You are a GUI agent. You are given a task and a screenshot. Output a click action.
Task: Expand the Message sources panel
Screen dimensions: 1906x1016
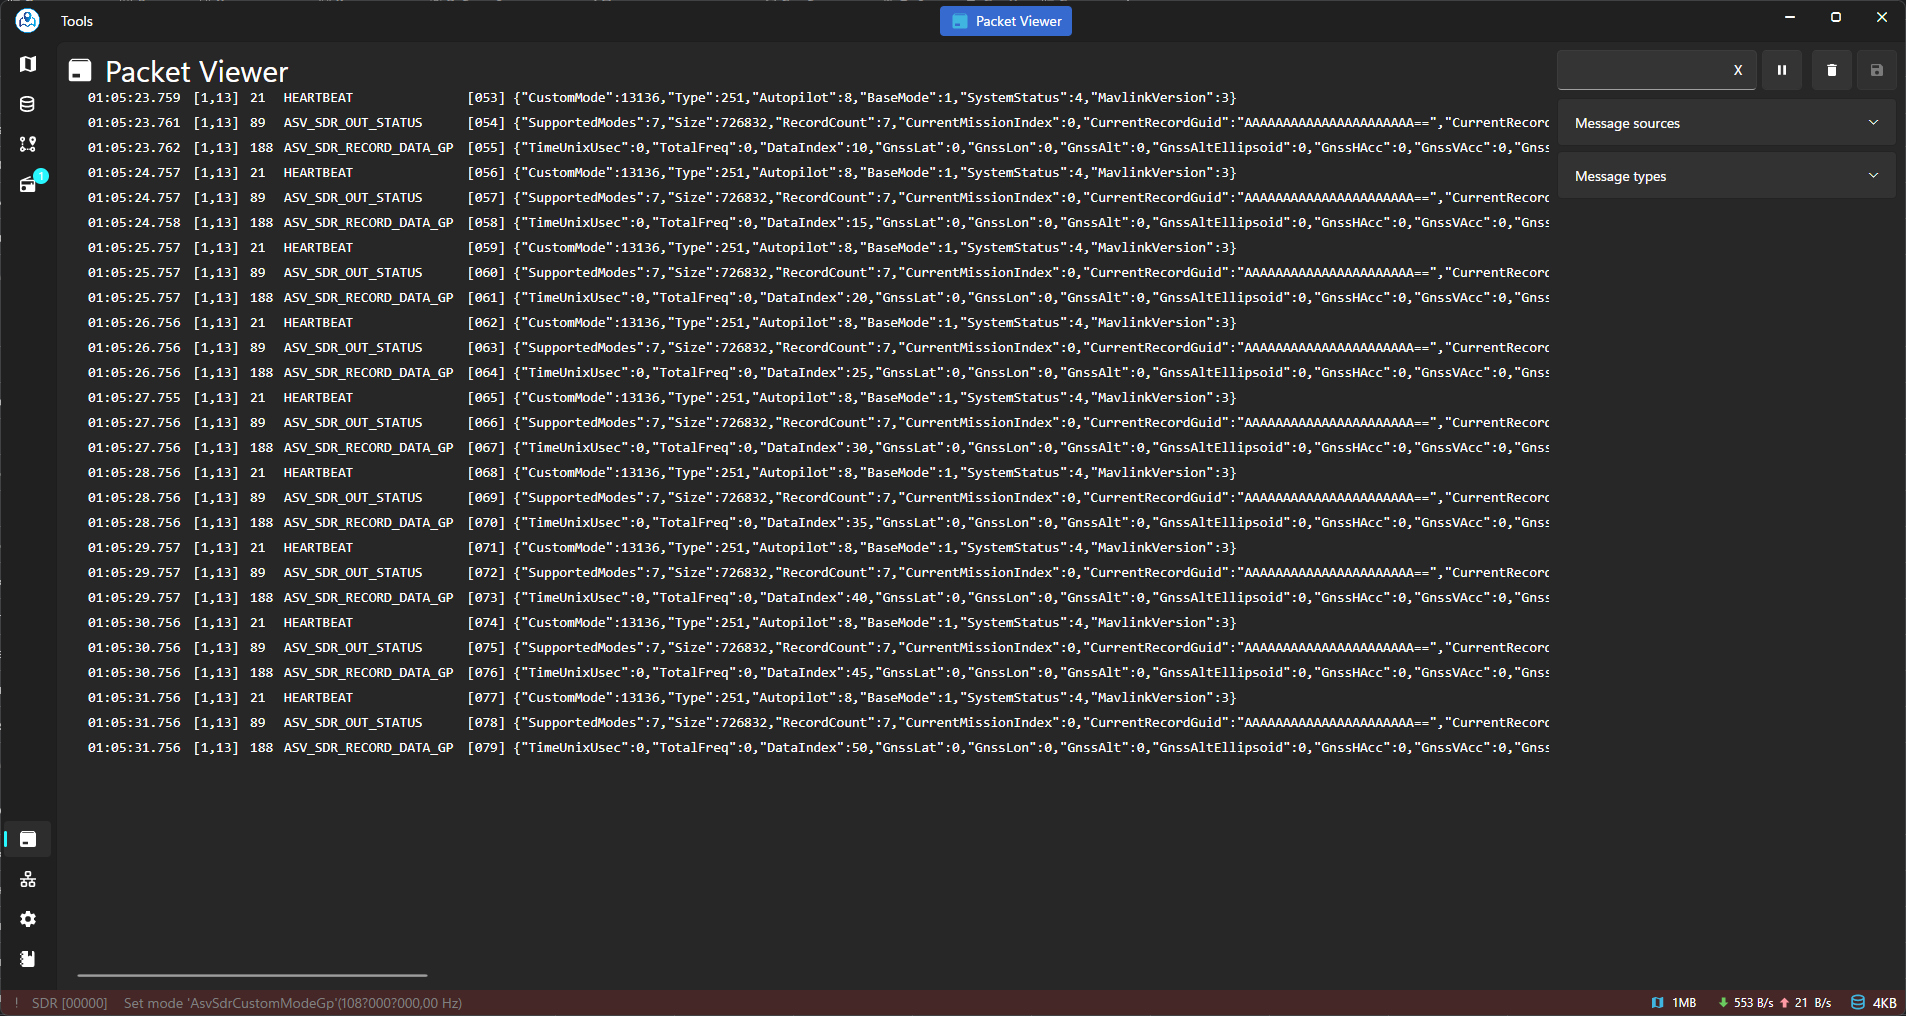(x=1726, y=123)
